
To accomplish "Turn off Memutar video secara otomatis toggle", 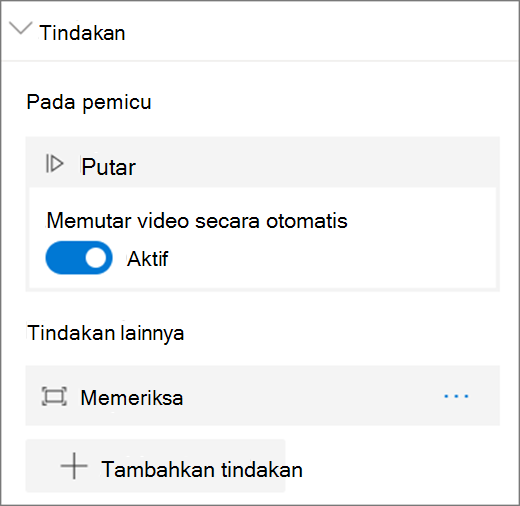I will (79, 258).
